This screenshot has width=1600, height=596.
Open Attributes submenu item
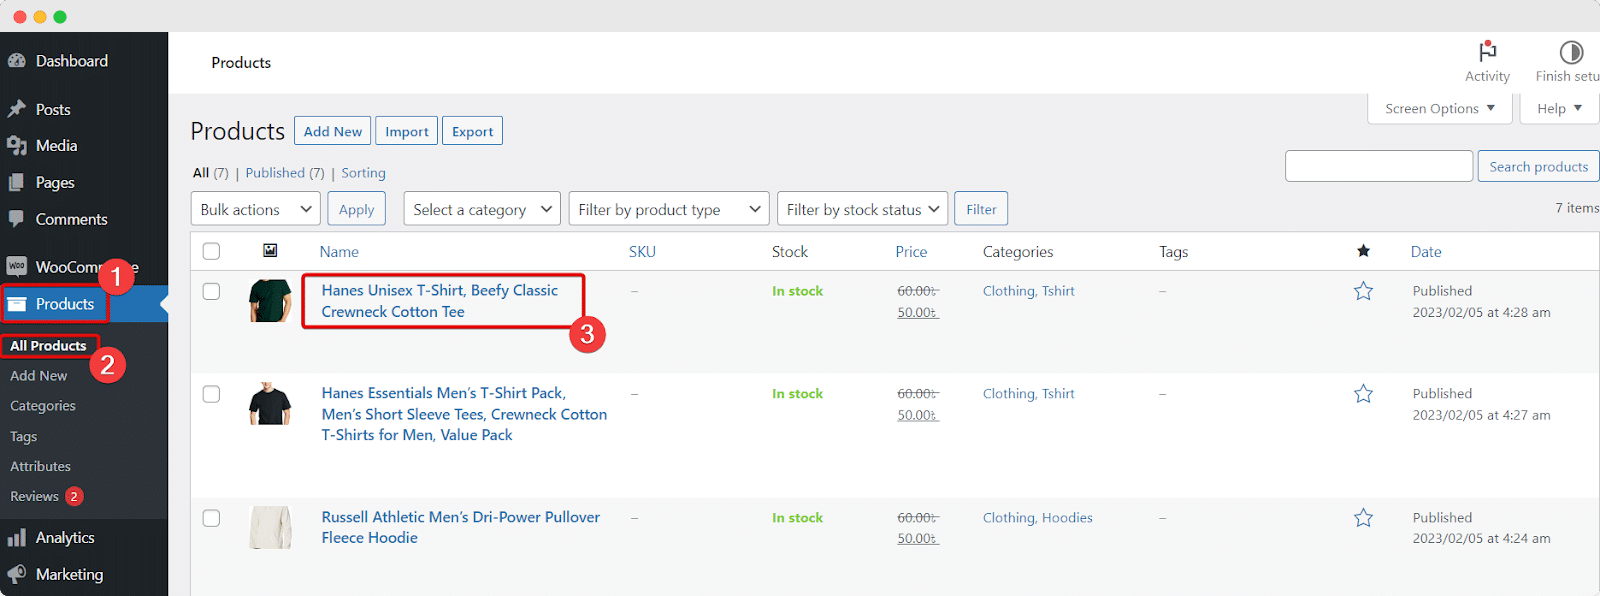click(x=40, y=466)
